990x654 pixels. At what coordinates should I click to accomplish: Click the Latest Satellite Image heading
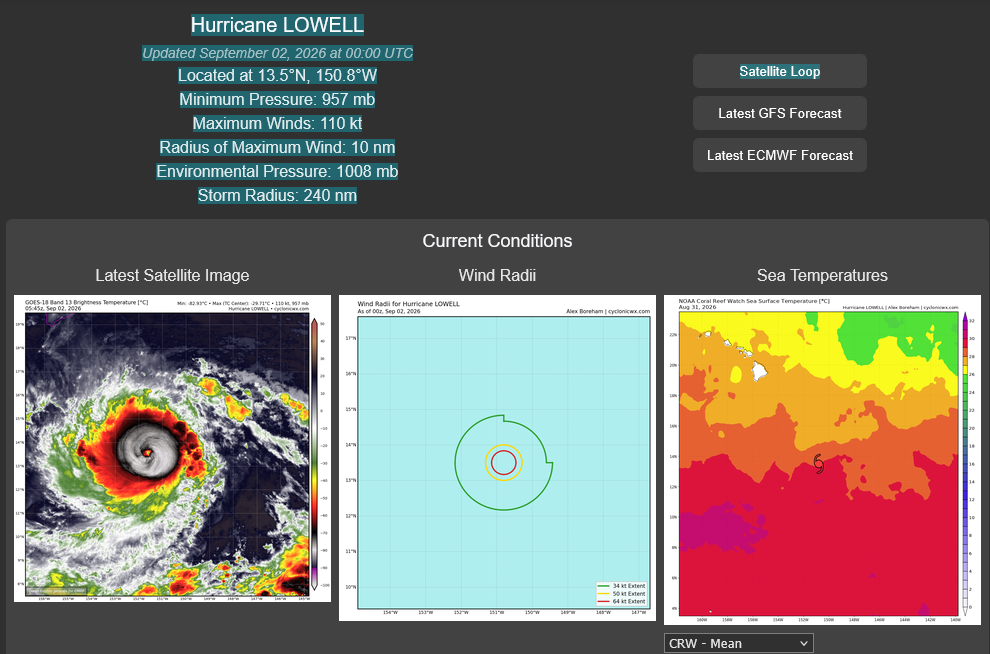coord(172,276)
